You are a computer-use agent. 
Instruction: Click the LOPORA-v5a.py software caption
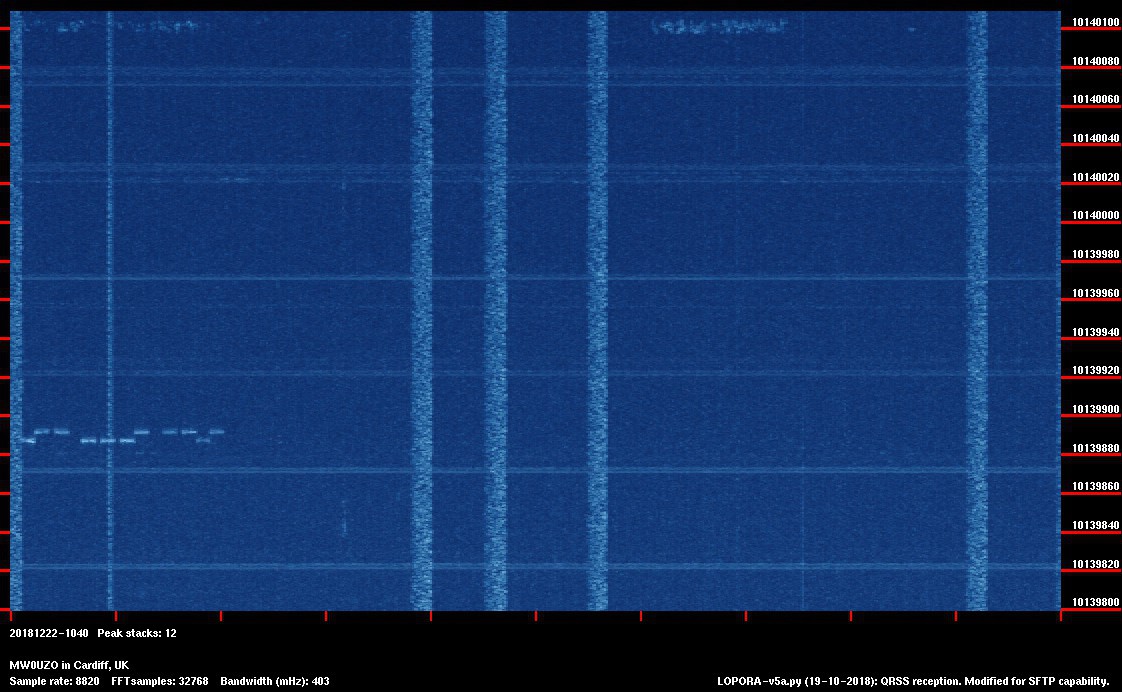(913, 681)
